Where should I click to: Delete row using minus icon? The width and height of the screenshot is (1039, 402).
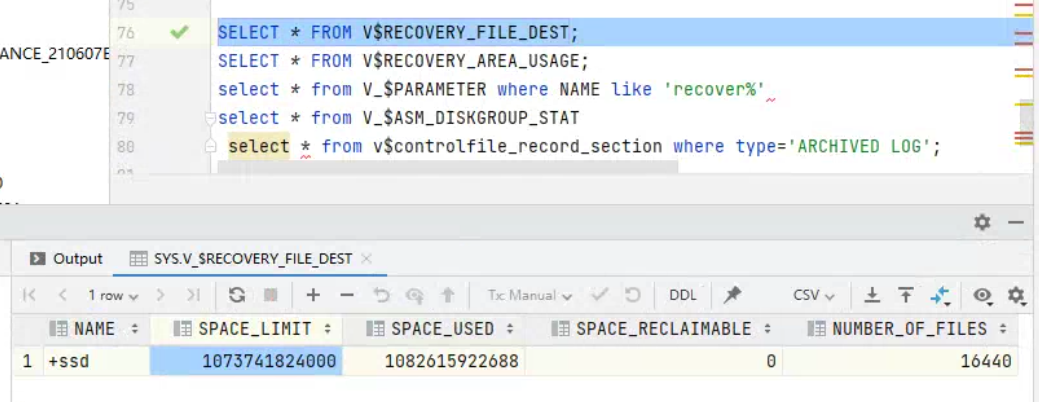pyautogui.click(x=347, y=295)
